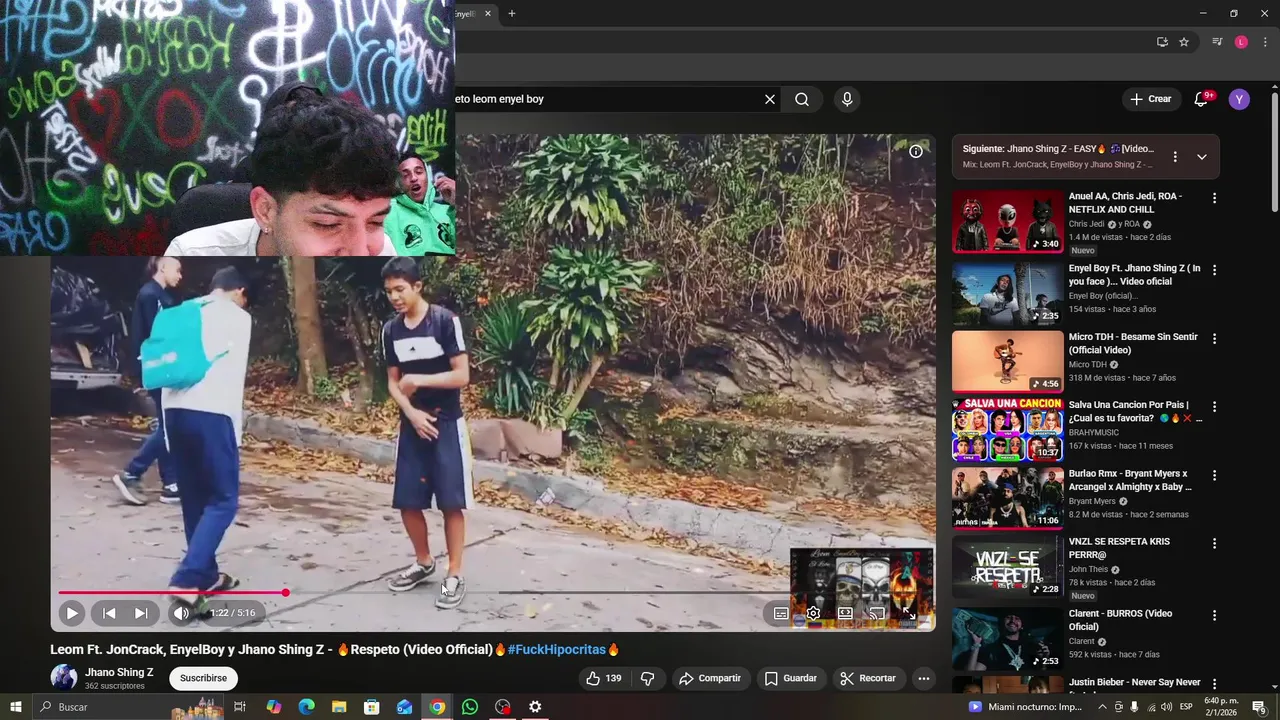The height and width of the screenshot is (720, 1280).
Task: Bookmark this page with star icon
Action: (x=1184, y=42)
